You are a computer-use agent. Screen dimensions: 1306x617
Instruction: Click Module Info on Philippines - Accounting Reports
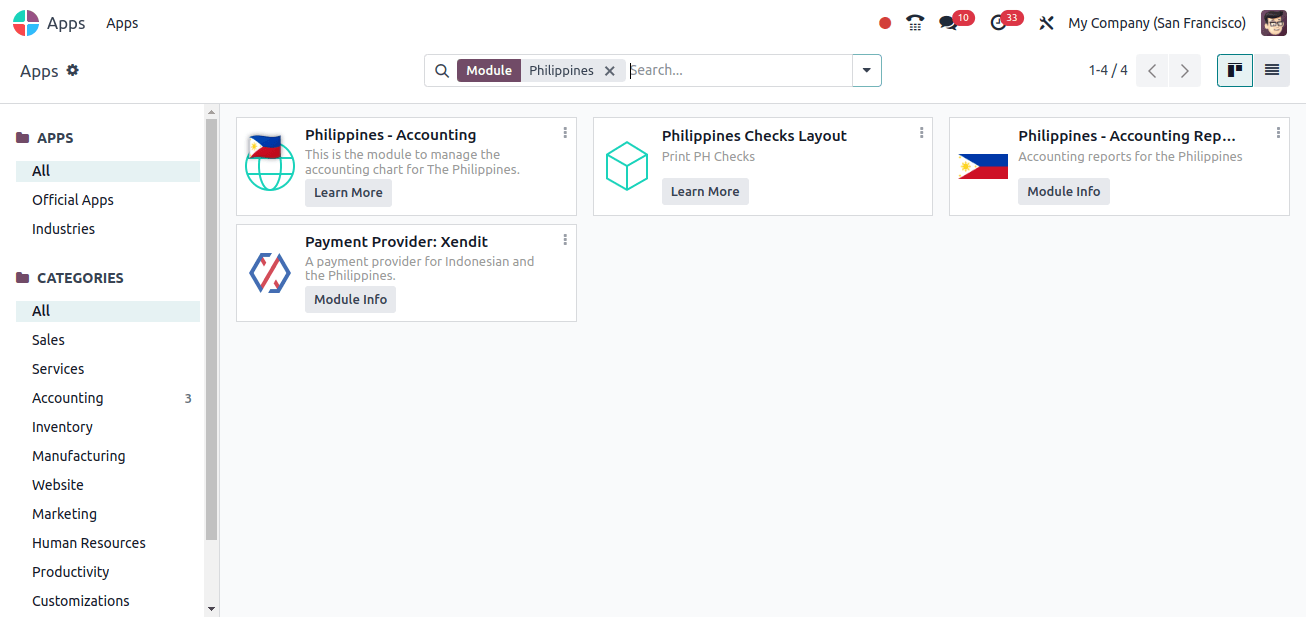pyautogui.click(x=1064, y=192)
